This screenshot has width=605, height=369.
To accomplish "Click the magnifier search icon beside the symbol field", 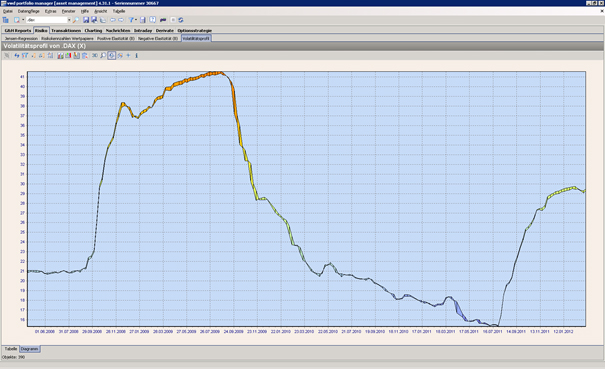I will click(76, 20).
